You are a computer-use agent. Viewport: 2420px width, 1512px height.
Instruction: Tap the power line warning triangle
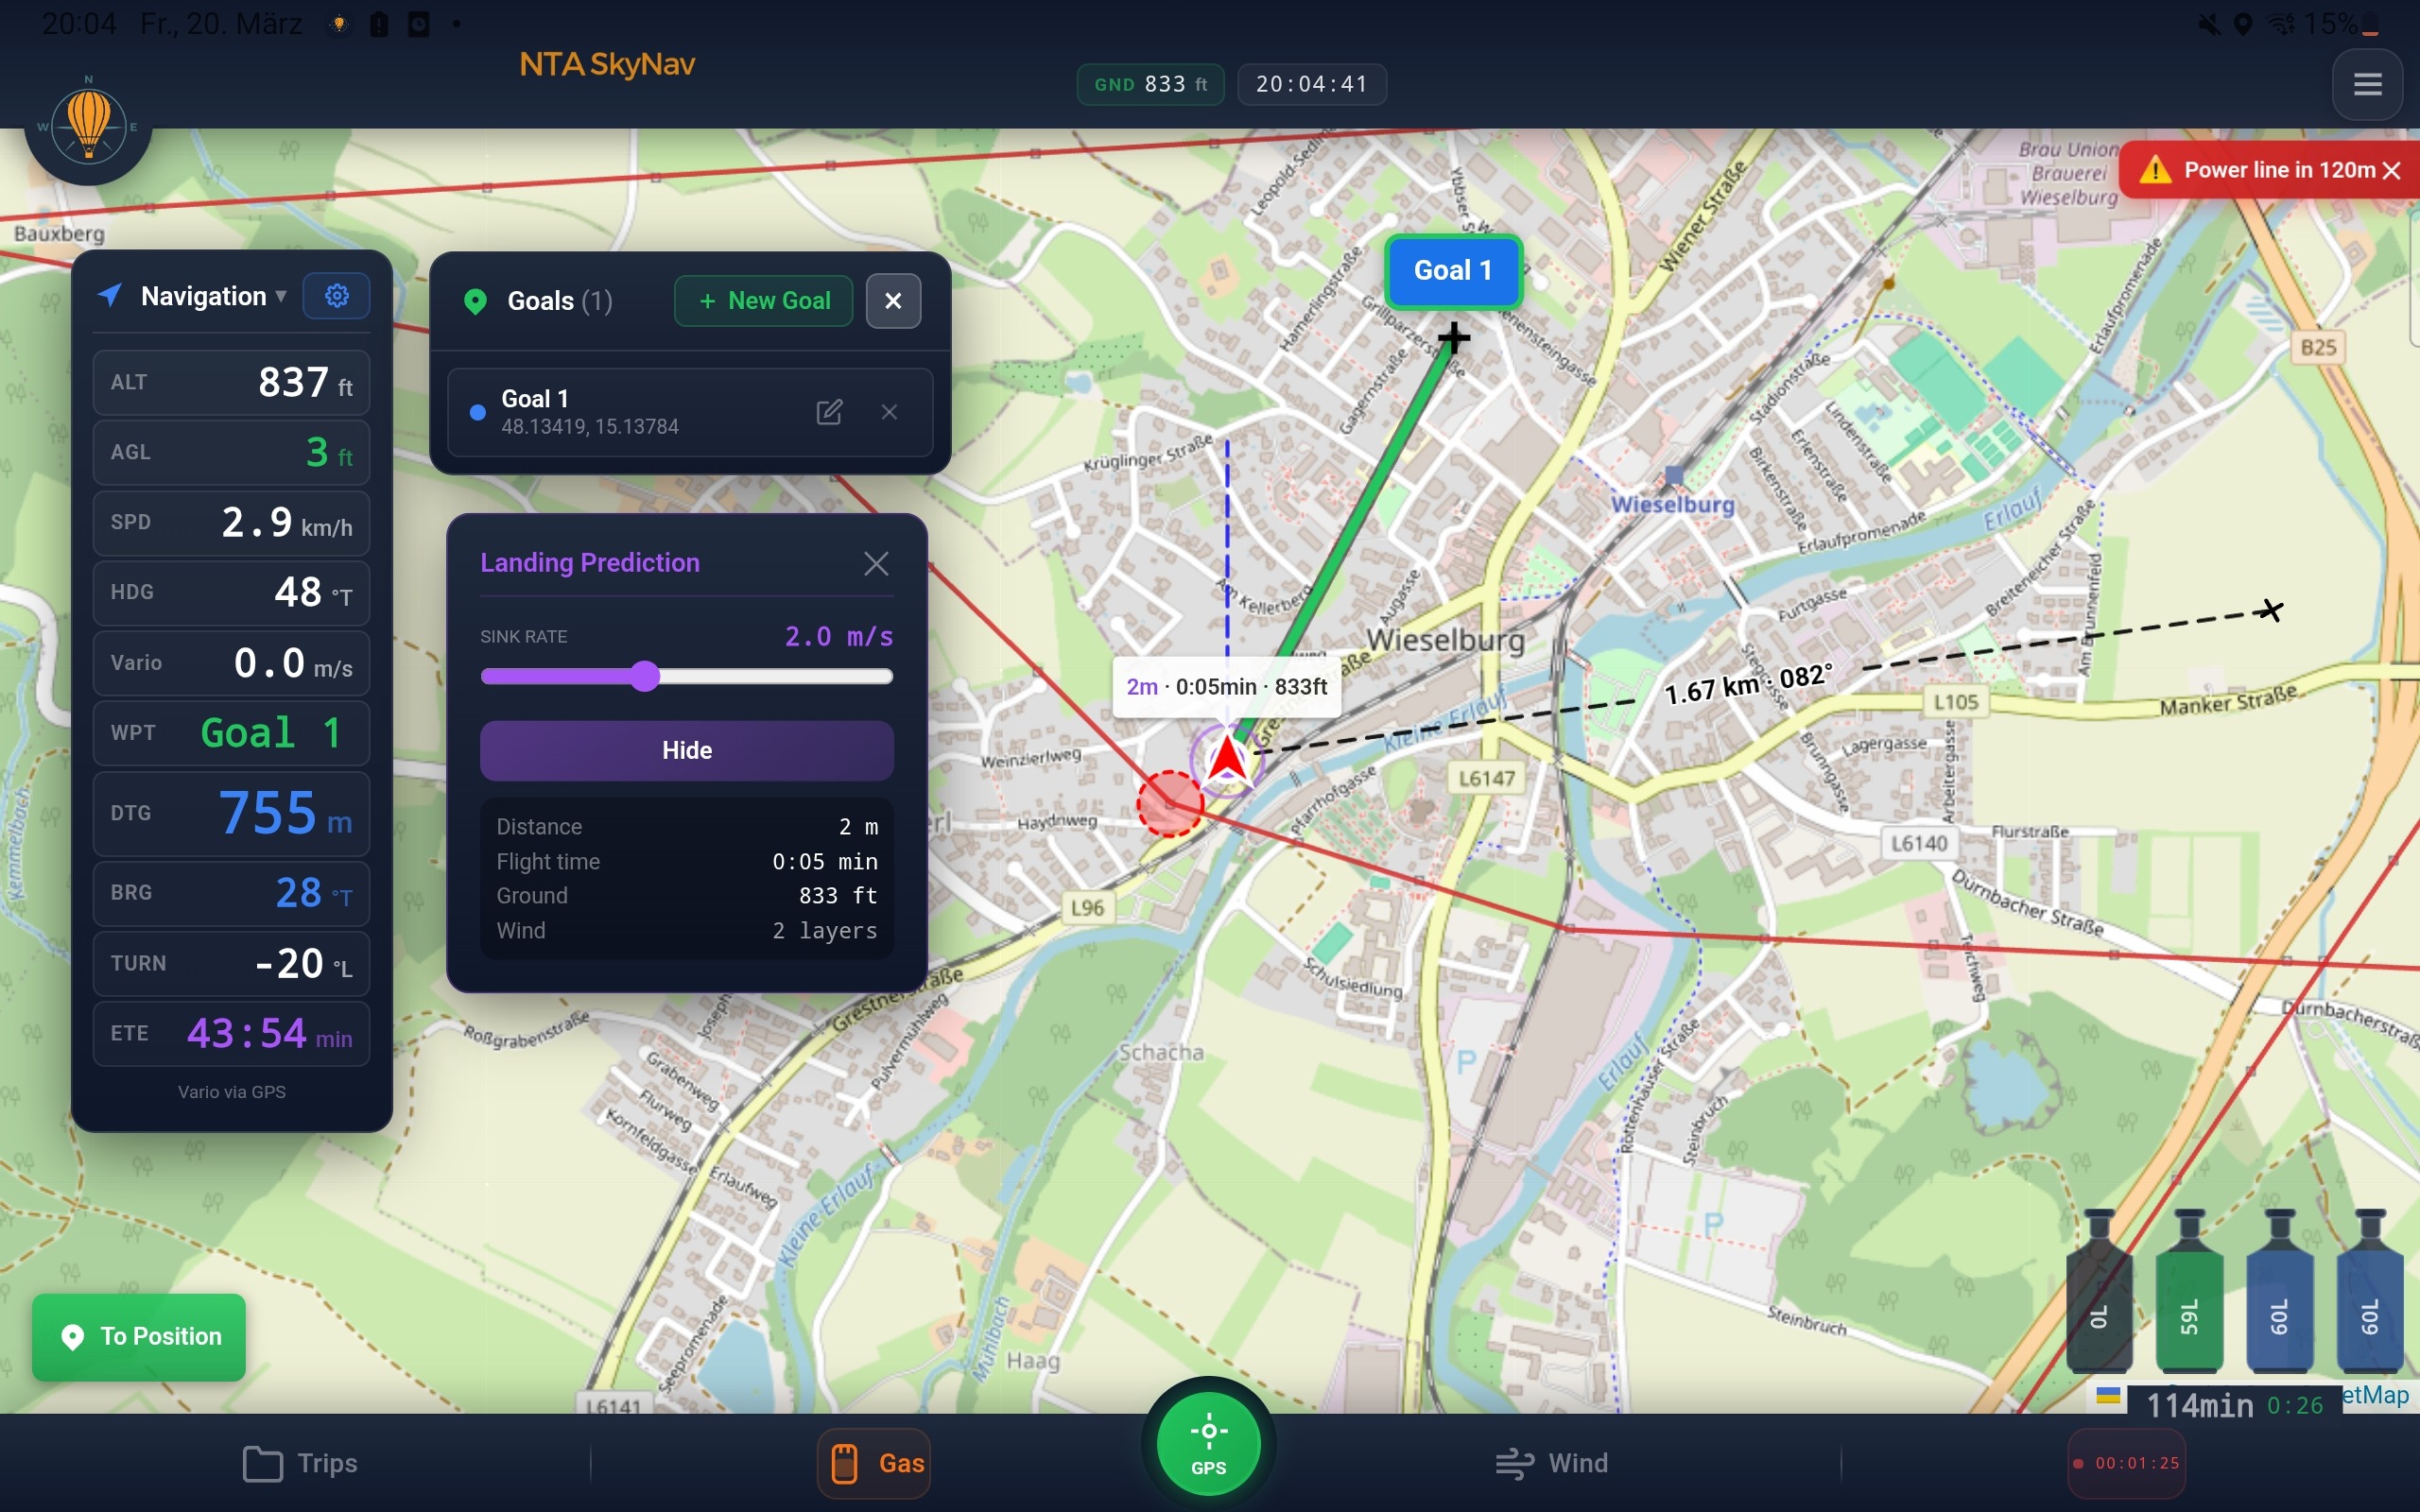(2156, 171)
